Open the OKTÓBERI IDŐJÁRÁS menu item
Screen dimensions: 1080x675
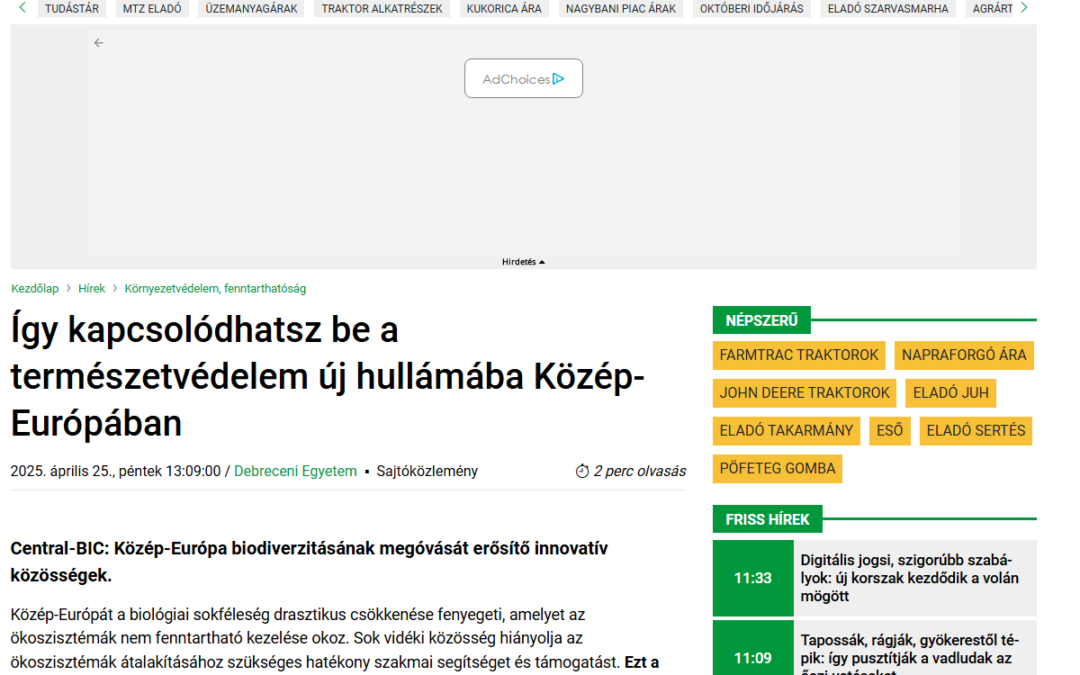click(x=751, y=7)
